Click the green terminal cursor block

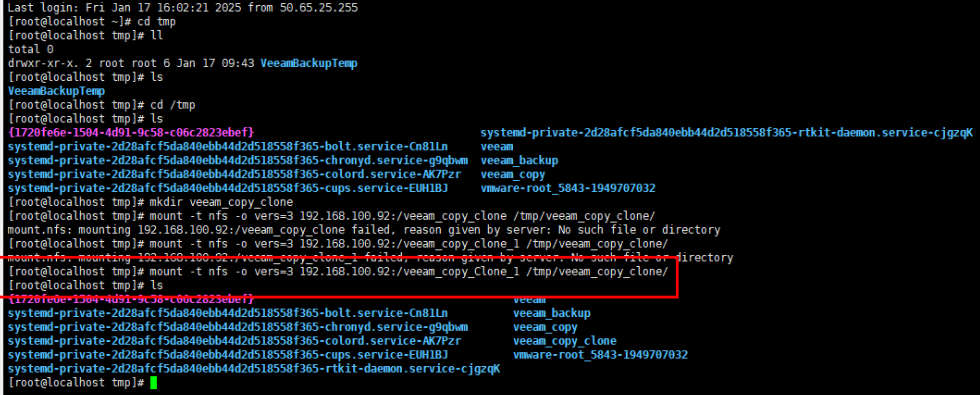point(154,382)
